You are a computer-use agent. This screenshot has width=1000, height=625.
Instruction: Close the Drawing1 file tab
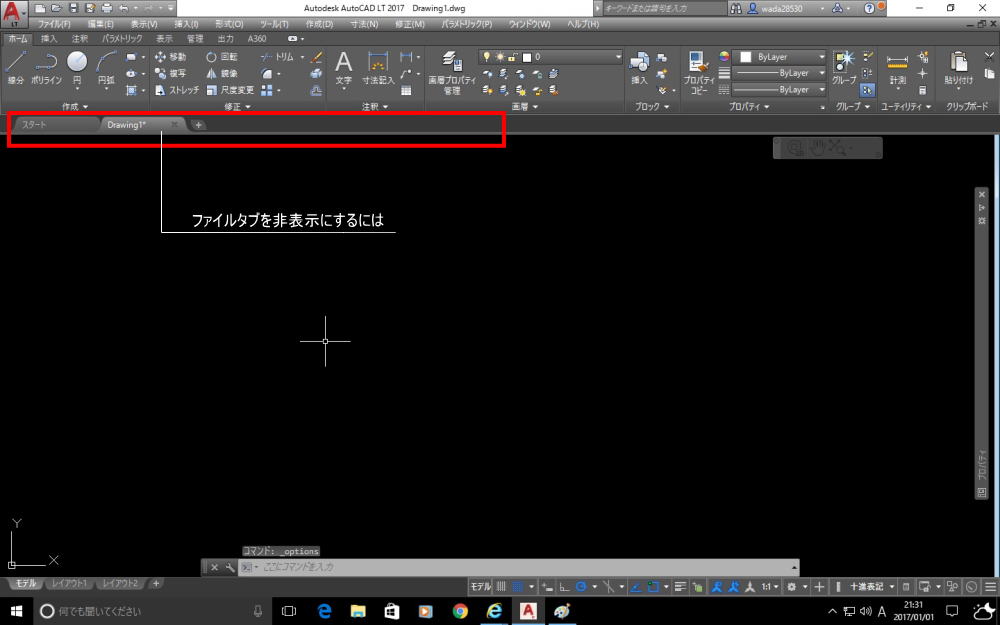tap(174, 124)
